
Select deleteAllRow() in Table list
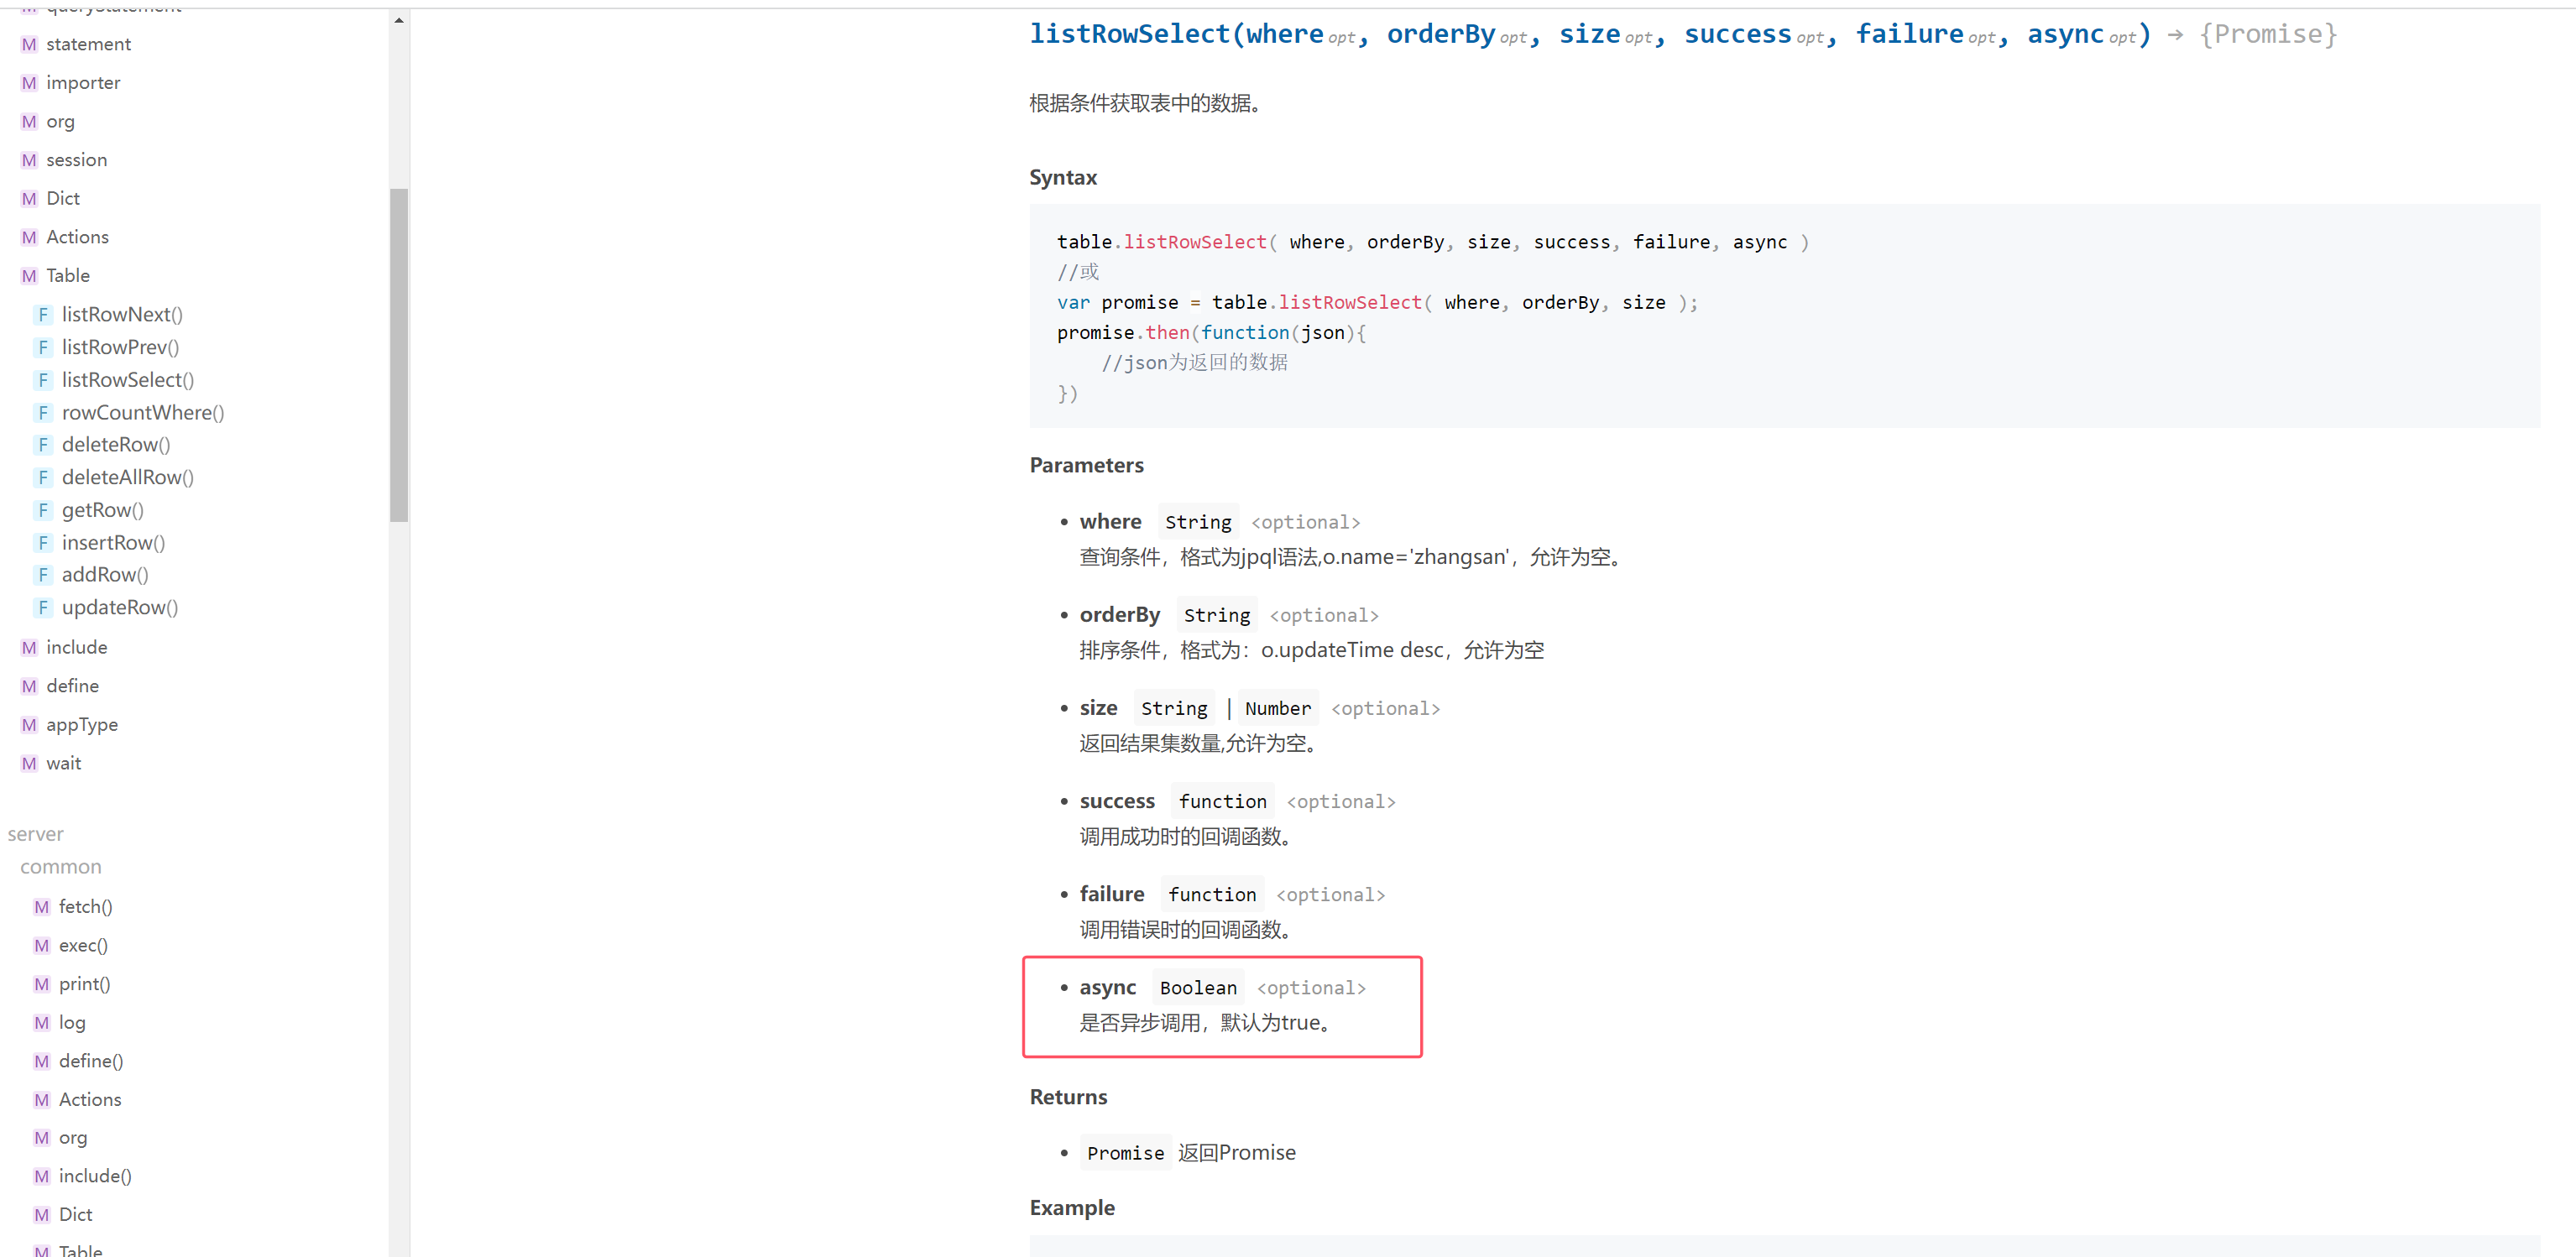click(127, 478)
